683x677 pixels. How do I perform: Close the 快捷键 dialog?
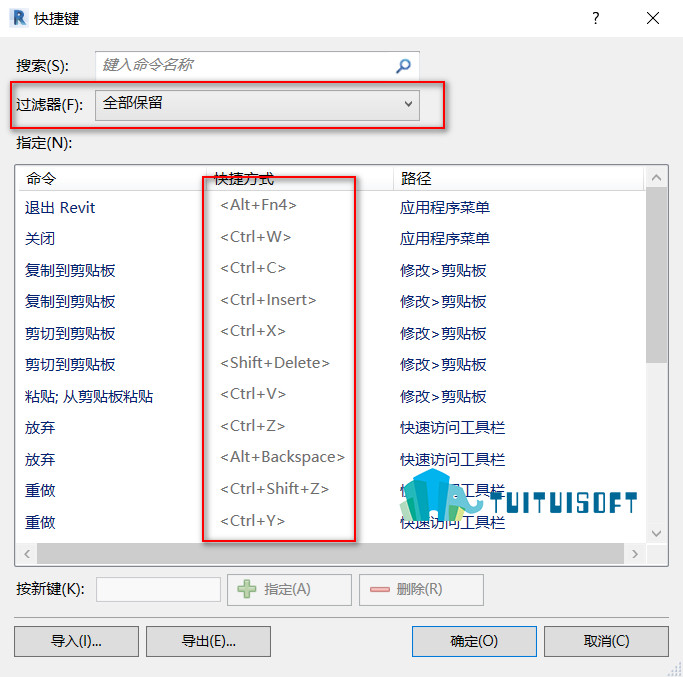click(x=653, y=18)
